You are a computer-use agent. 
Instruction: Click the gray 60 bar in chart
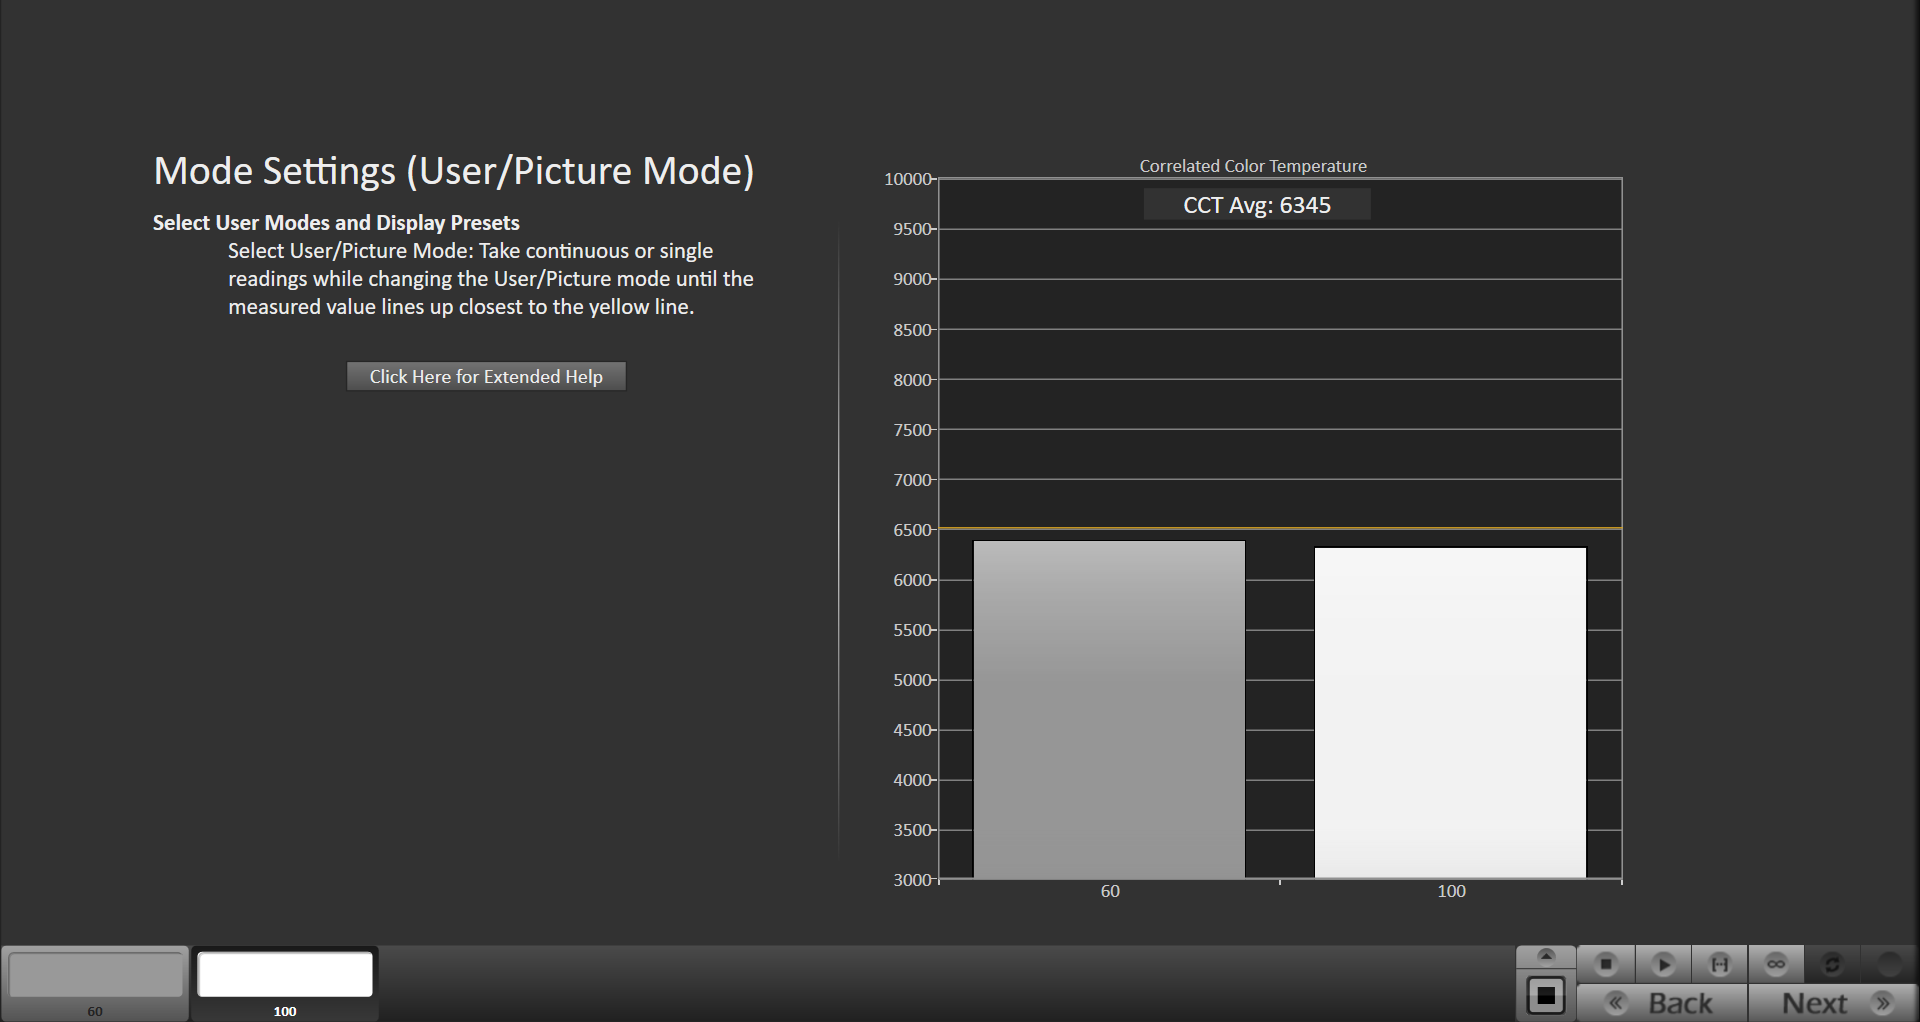1109,710
